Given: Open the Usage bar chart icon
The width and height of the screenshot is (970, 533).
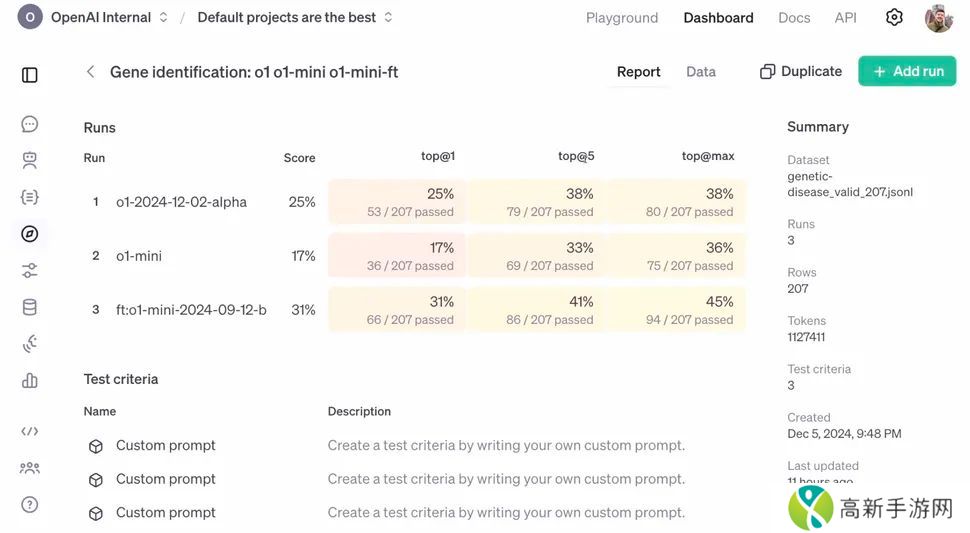Looking at the screenshot, I should 30,380.
